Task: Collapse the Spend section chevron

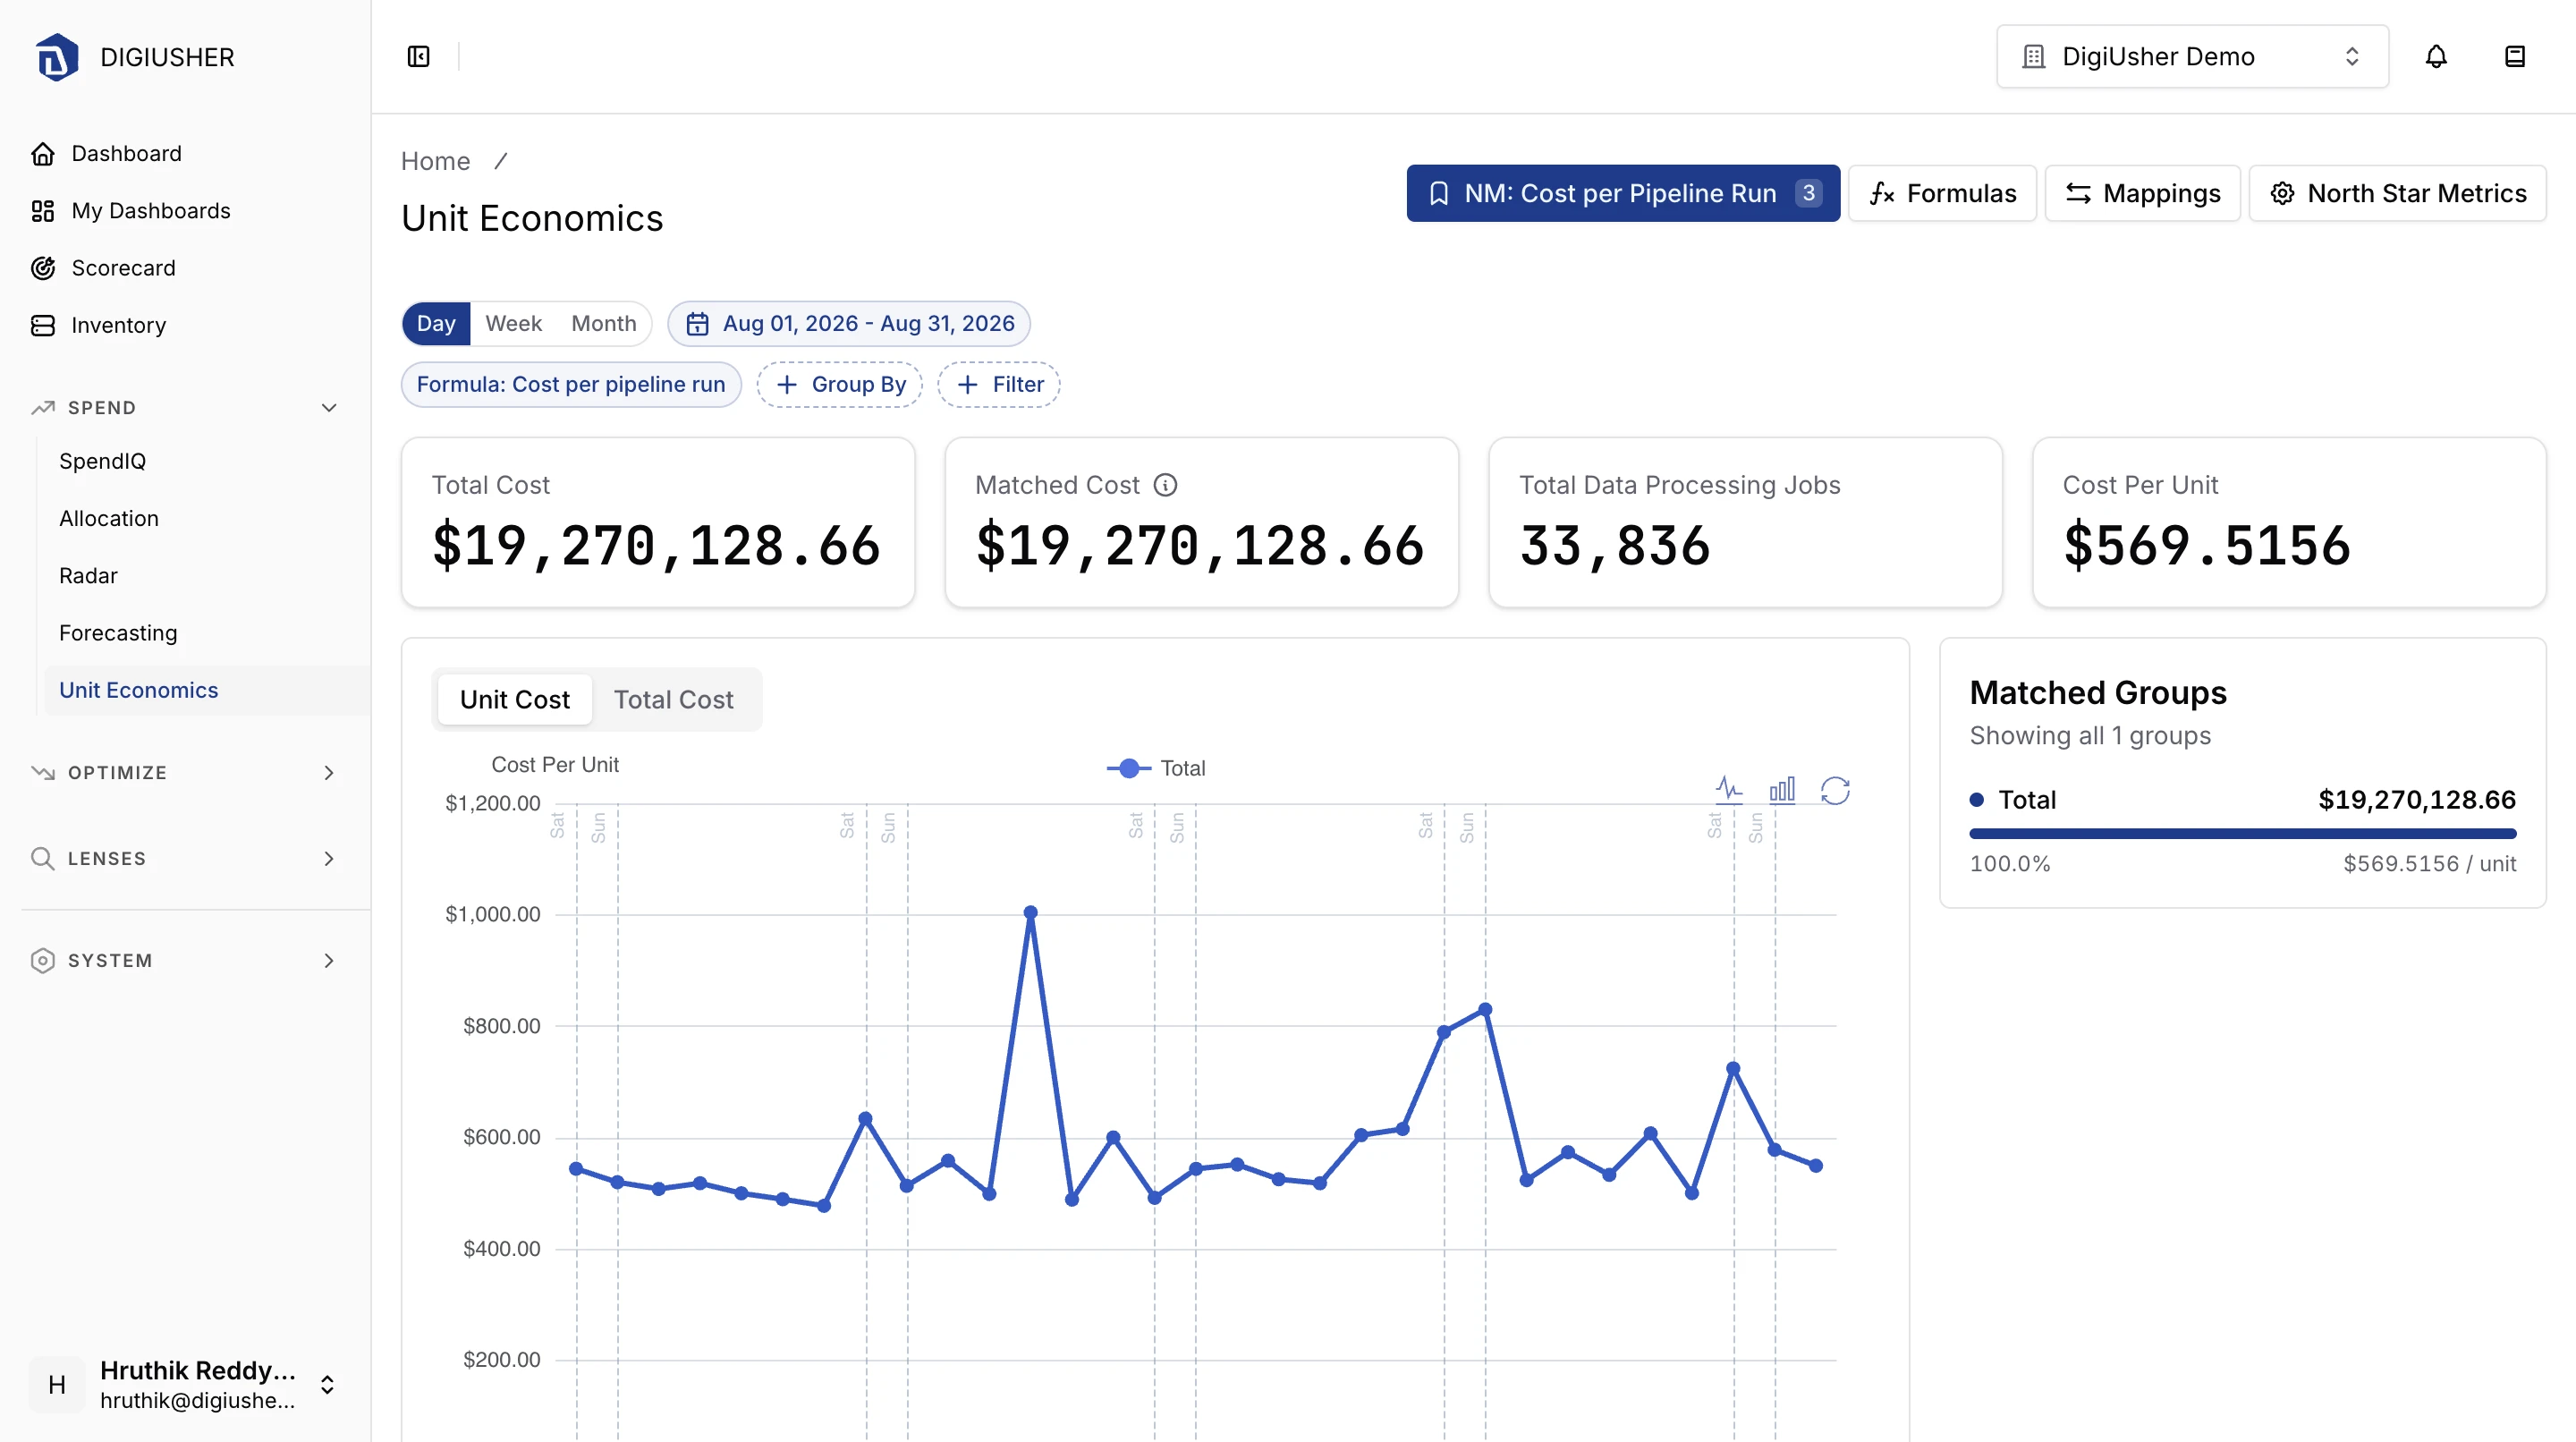Action: tap(329, 407)
